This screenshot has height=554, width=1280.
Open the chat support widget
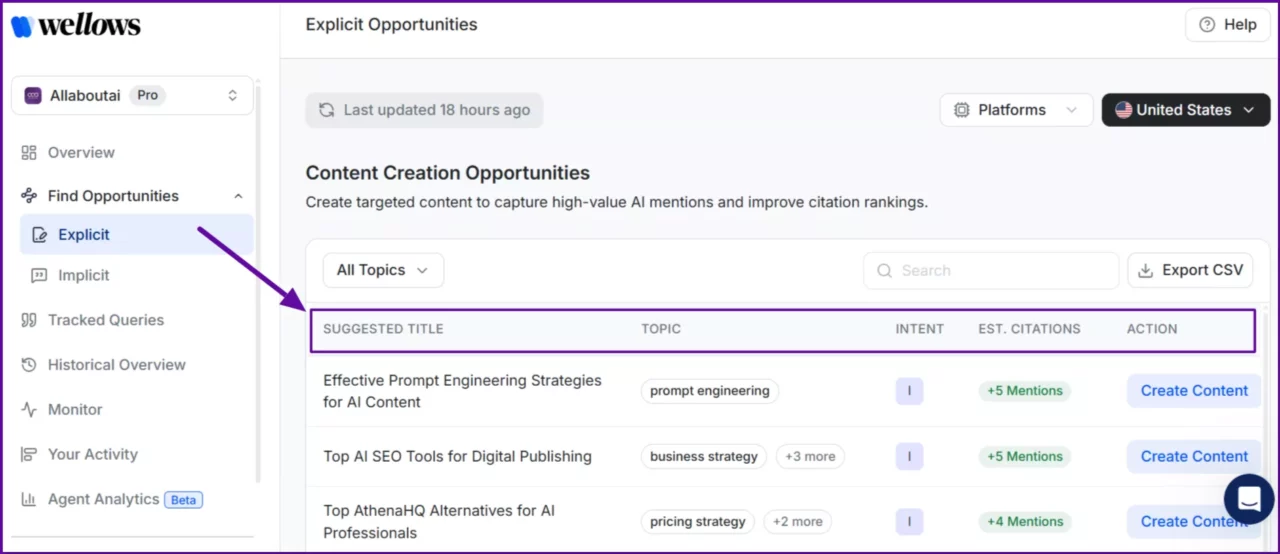(x=1249, y=498)
